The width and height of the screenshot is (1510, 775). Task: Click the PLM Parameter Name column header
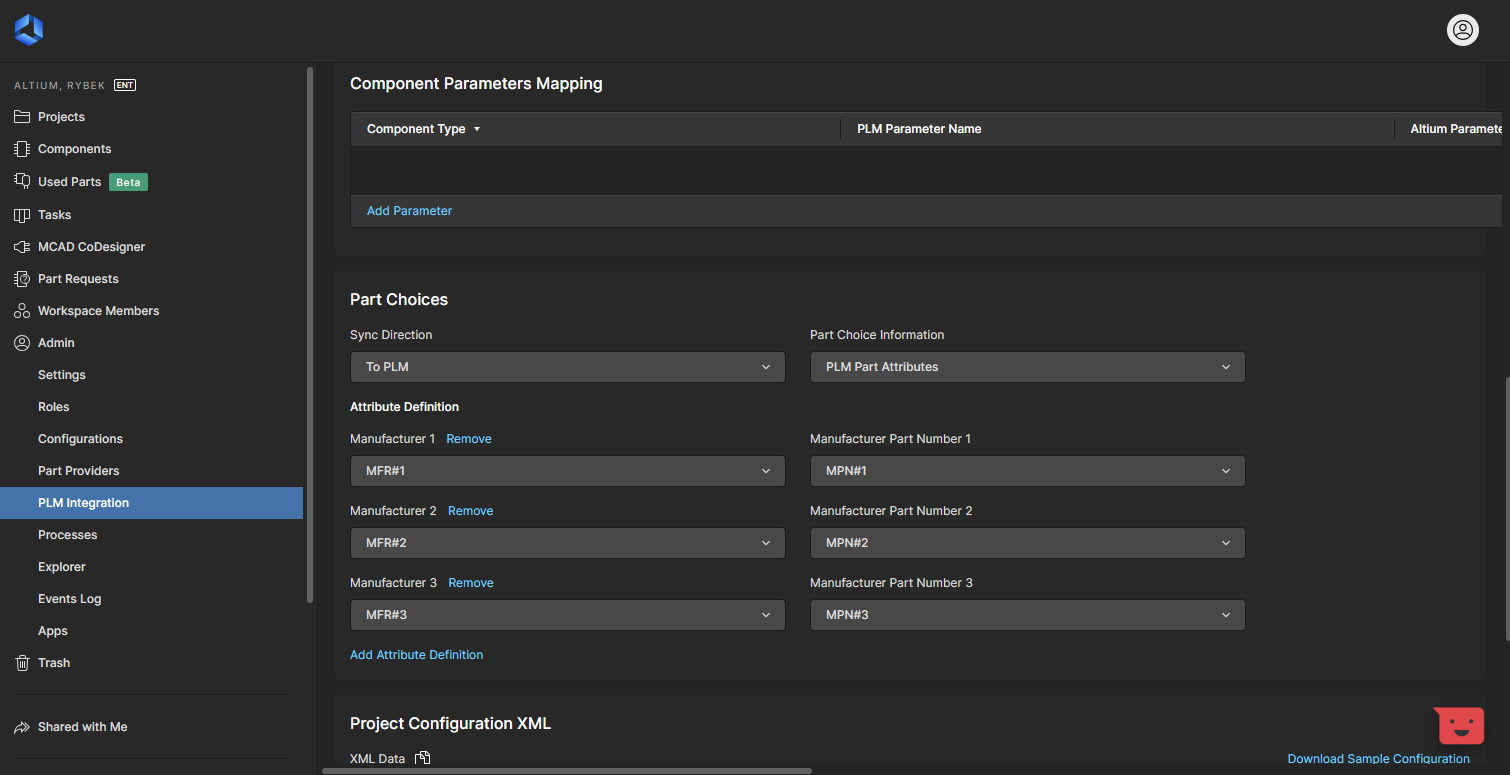pos(919,129)
